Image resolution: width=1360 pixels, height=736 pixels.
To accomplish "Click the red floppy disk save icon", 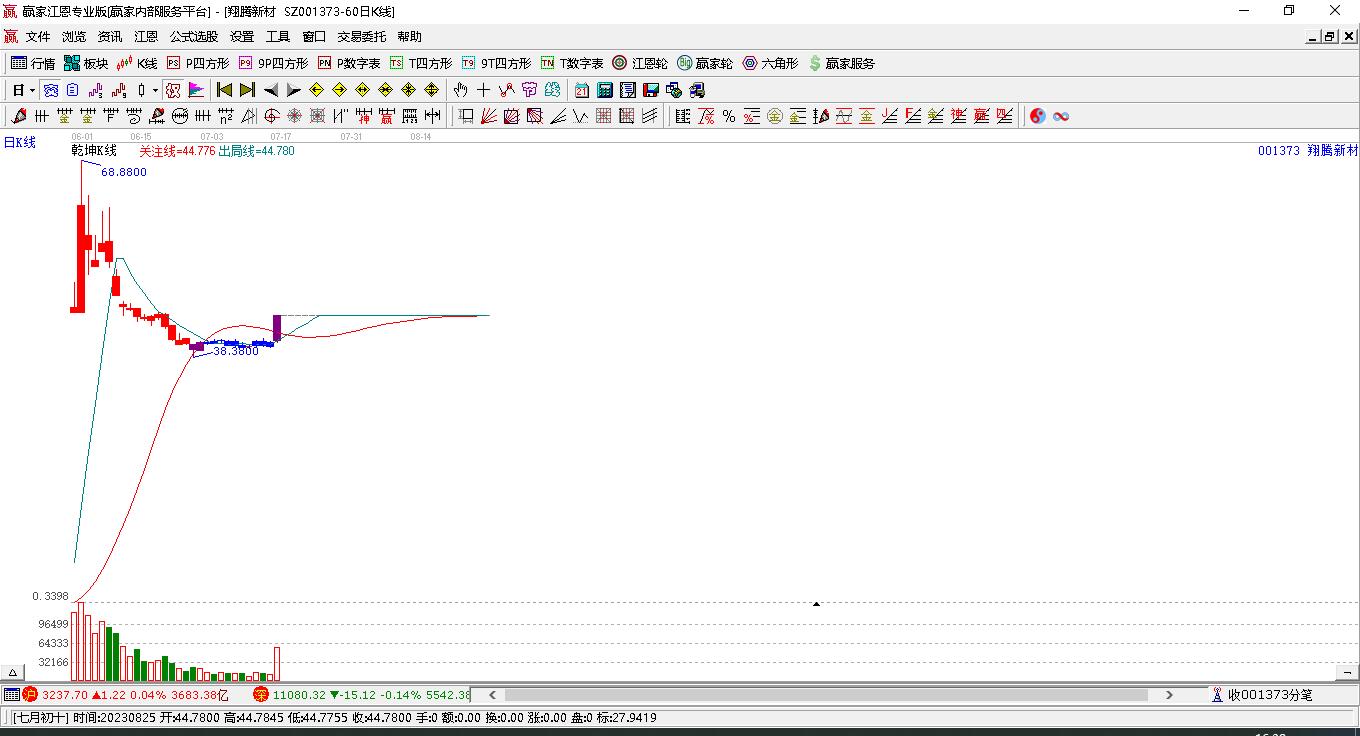I will pos(651,90).
